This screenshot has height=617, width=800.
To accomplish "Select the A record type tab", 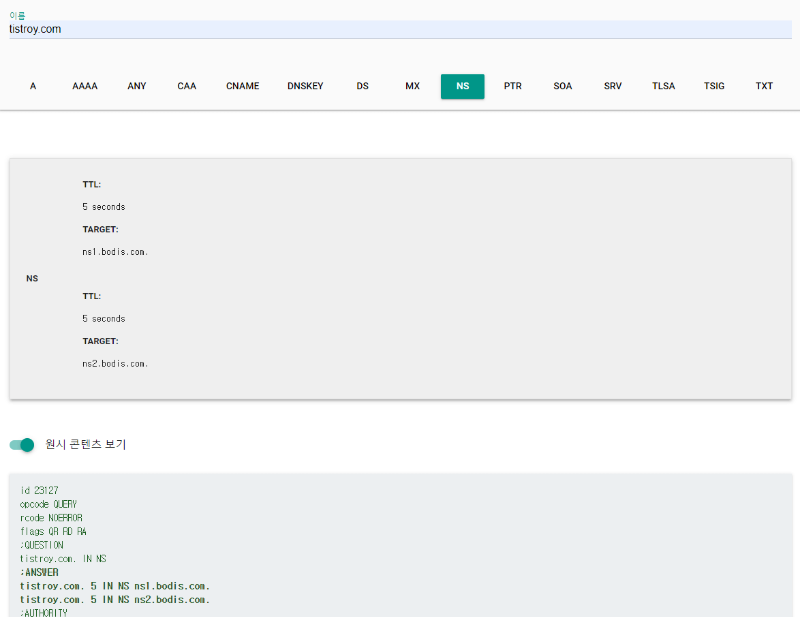I will coord(33,86).
